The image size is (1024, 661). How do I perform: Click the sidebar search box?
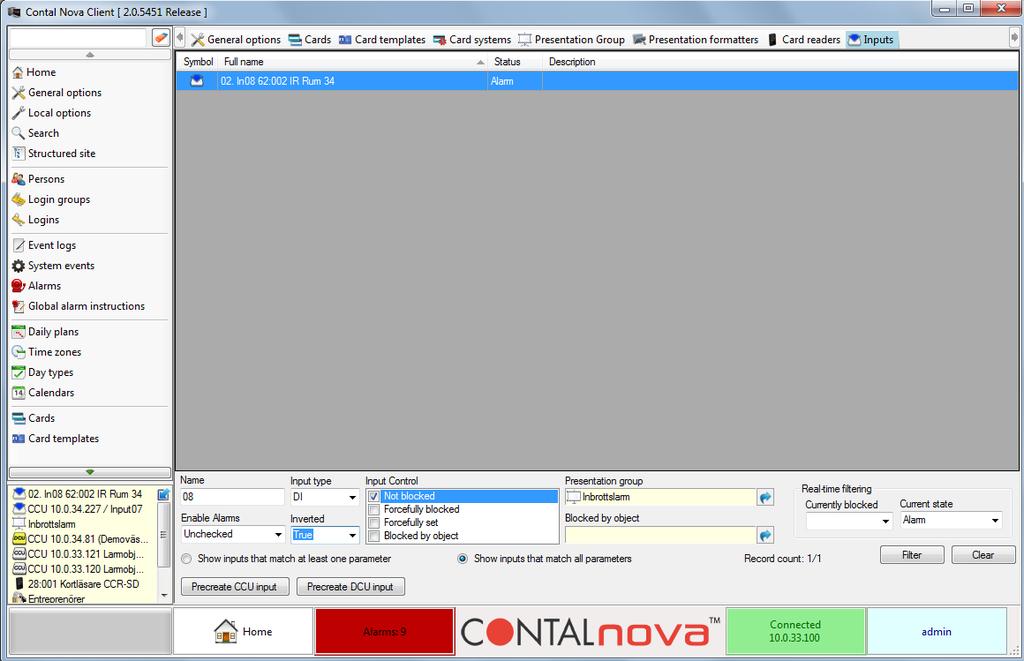point(78,38)
